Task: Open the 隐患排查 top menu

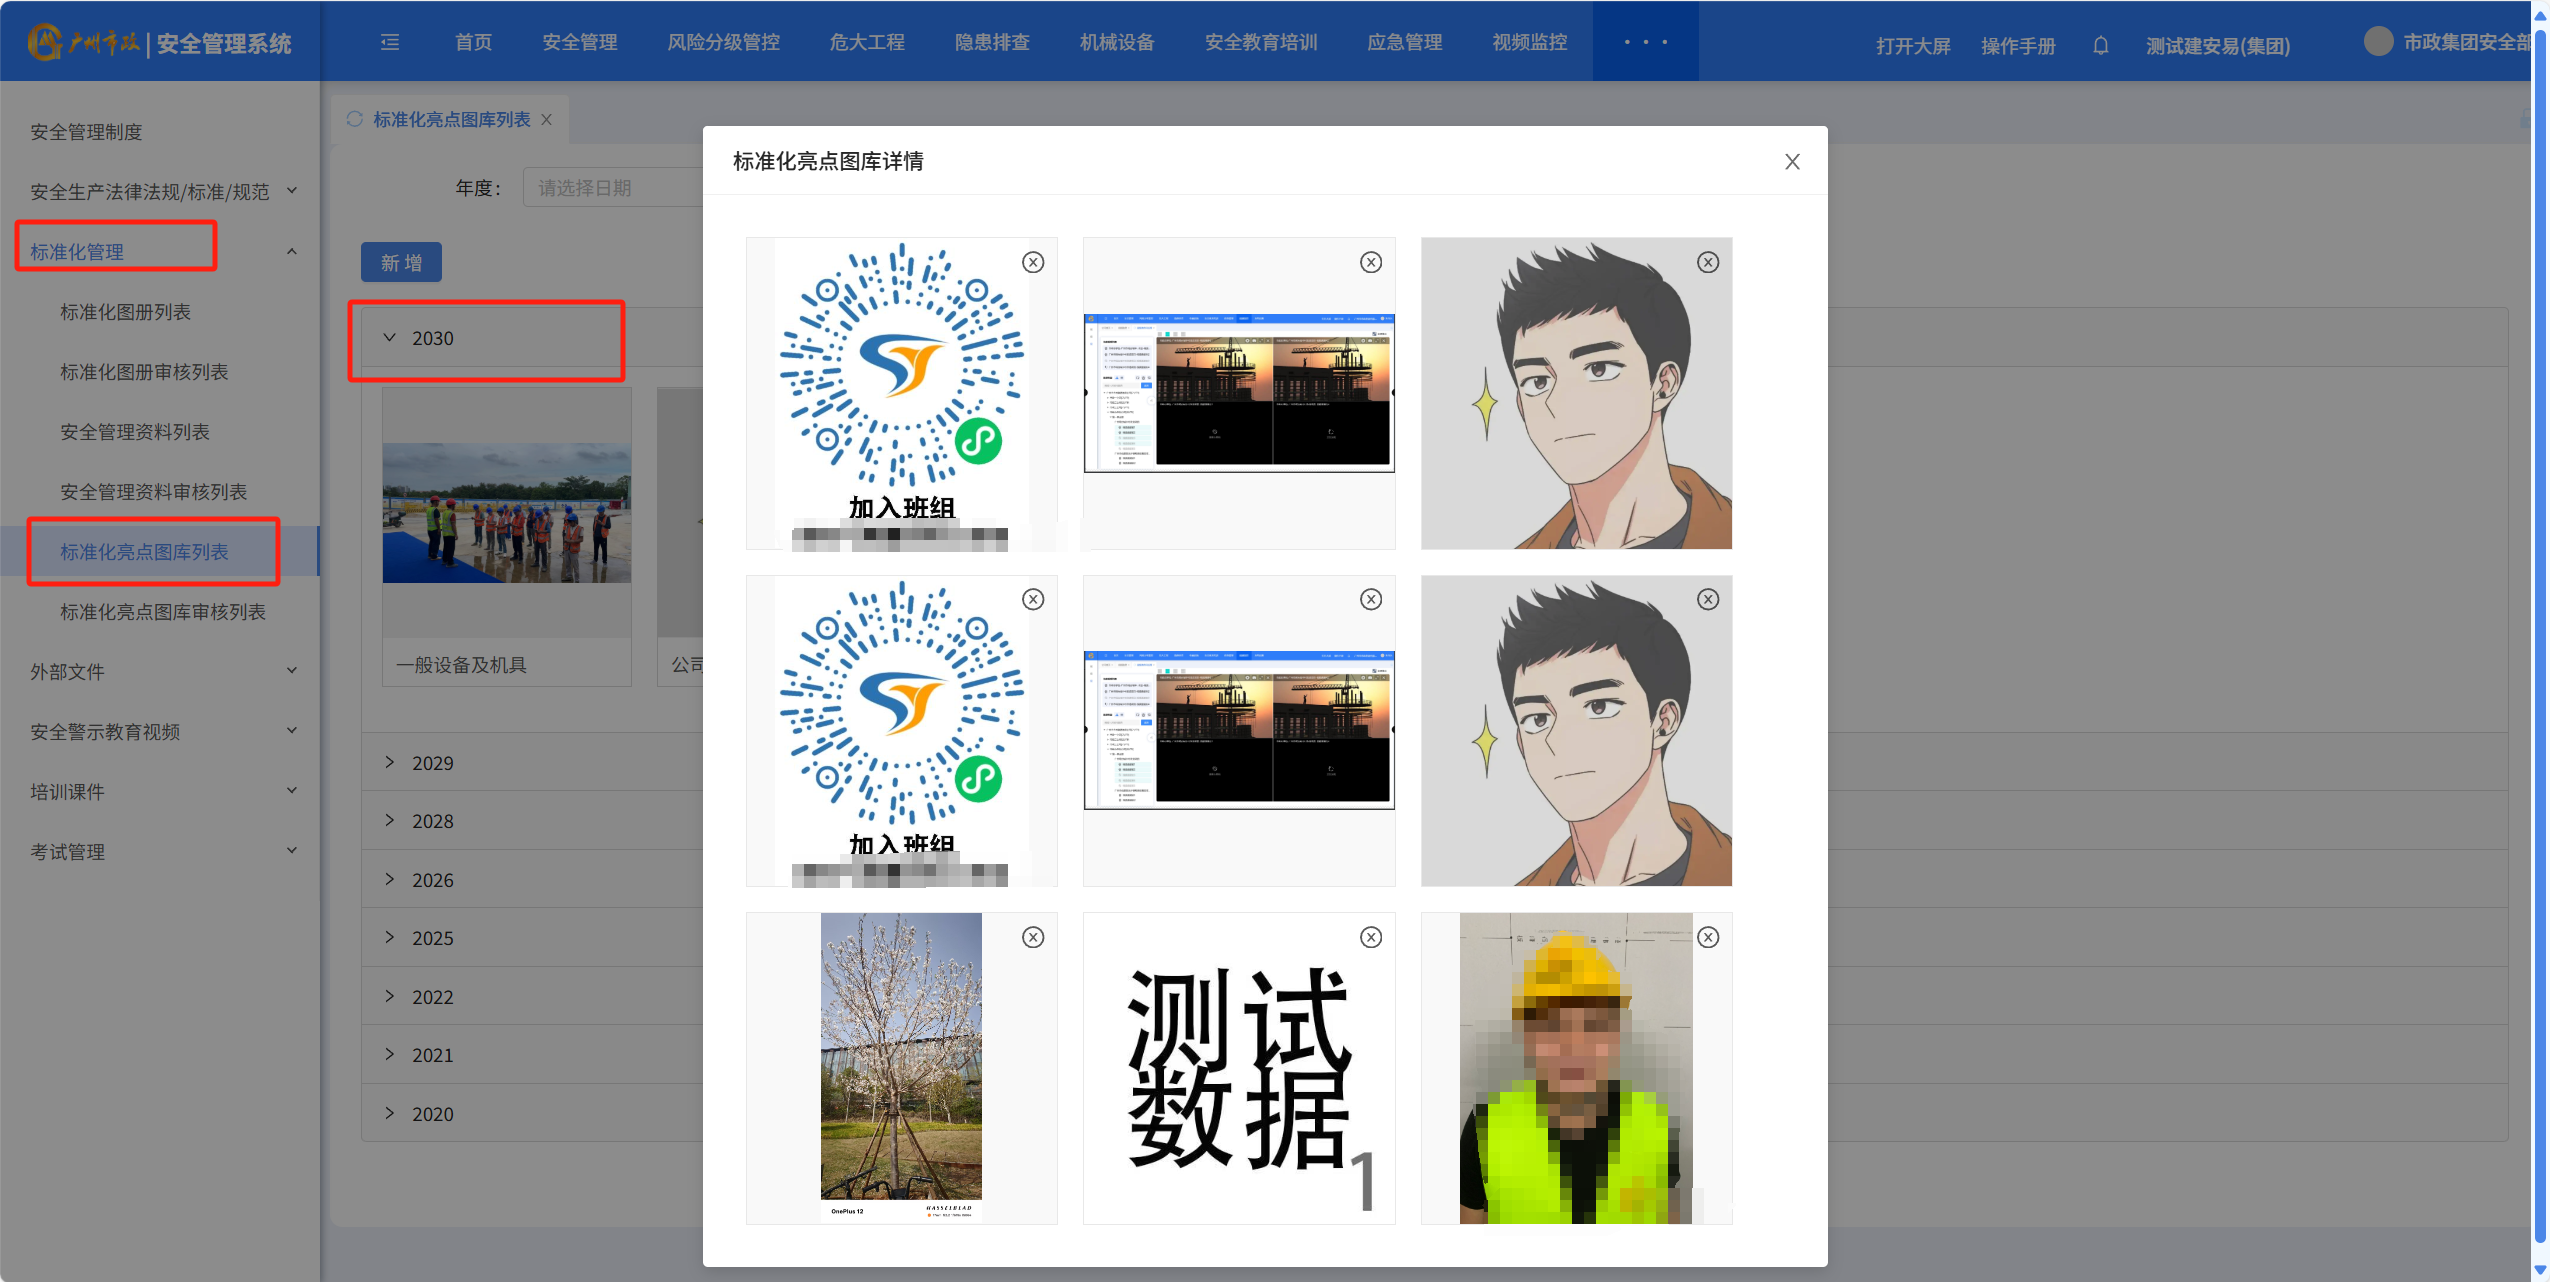Action: 992,42
